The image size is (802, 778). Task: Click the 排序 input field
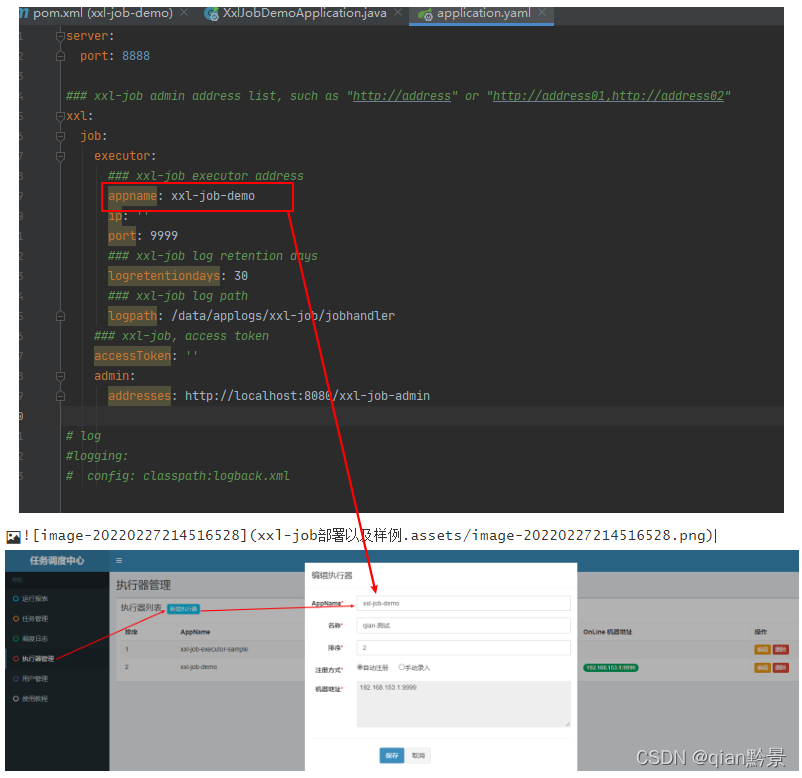point(463,648)
